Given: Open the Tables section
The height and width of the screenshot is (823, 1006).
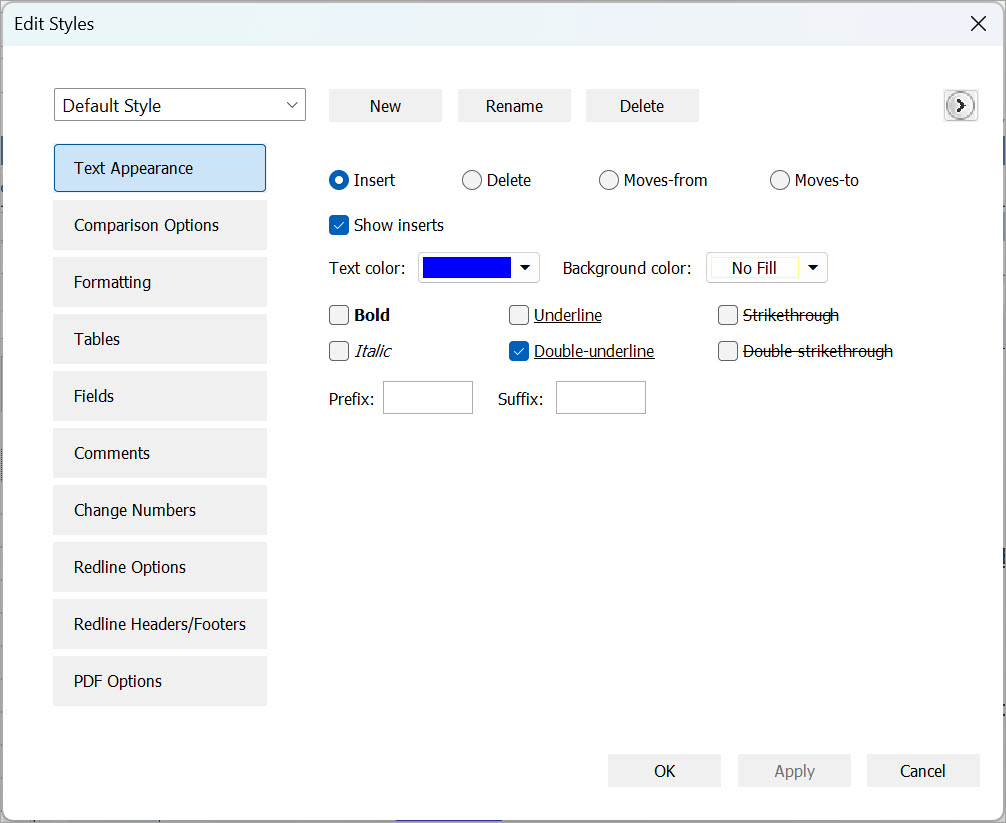Looking at the screenshot, I should tap(160, 339).
